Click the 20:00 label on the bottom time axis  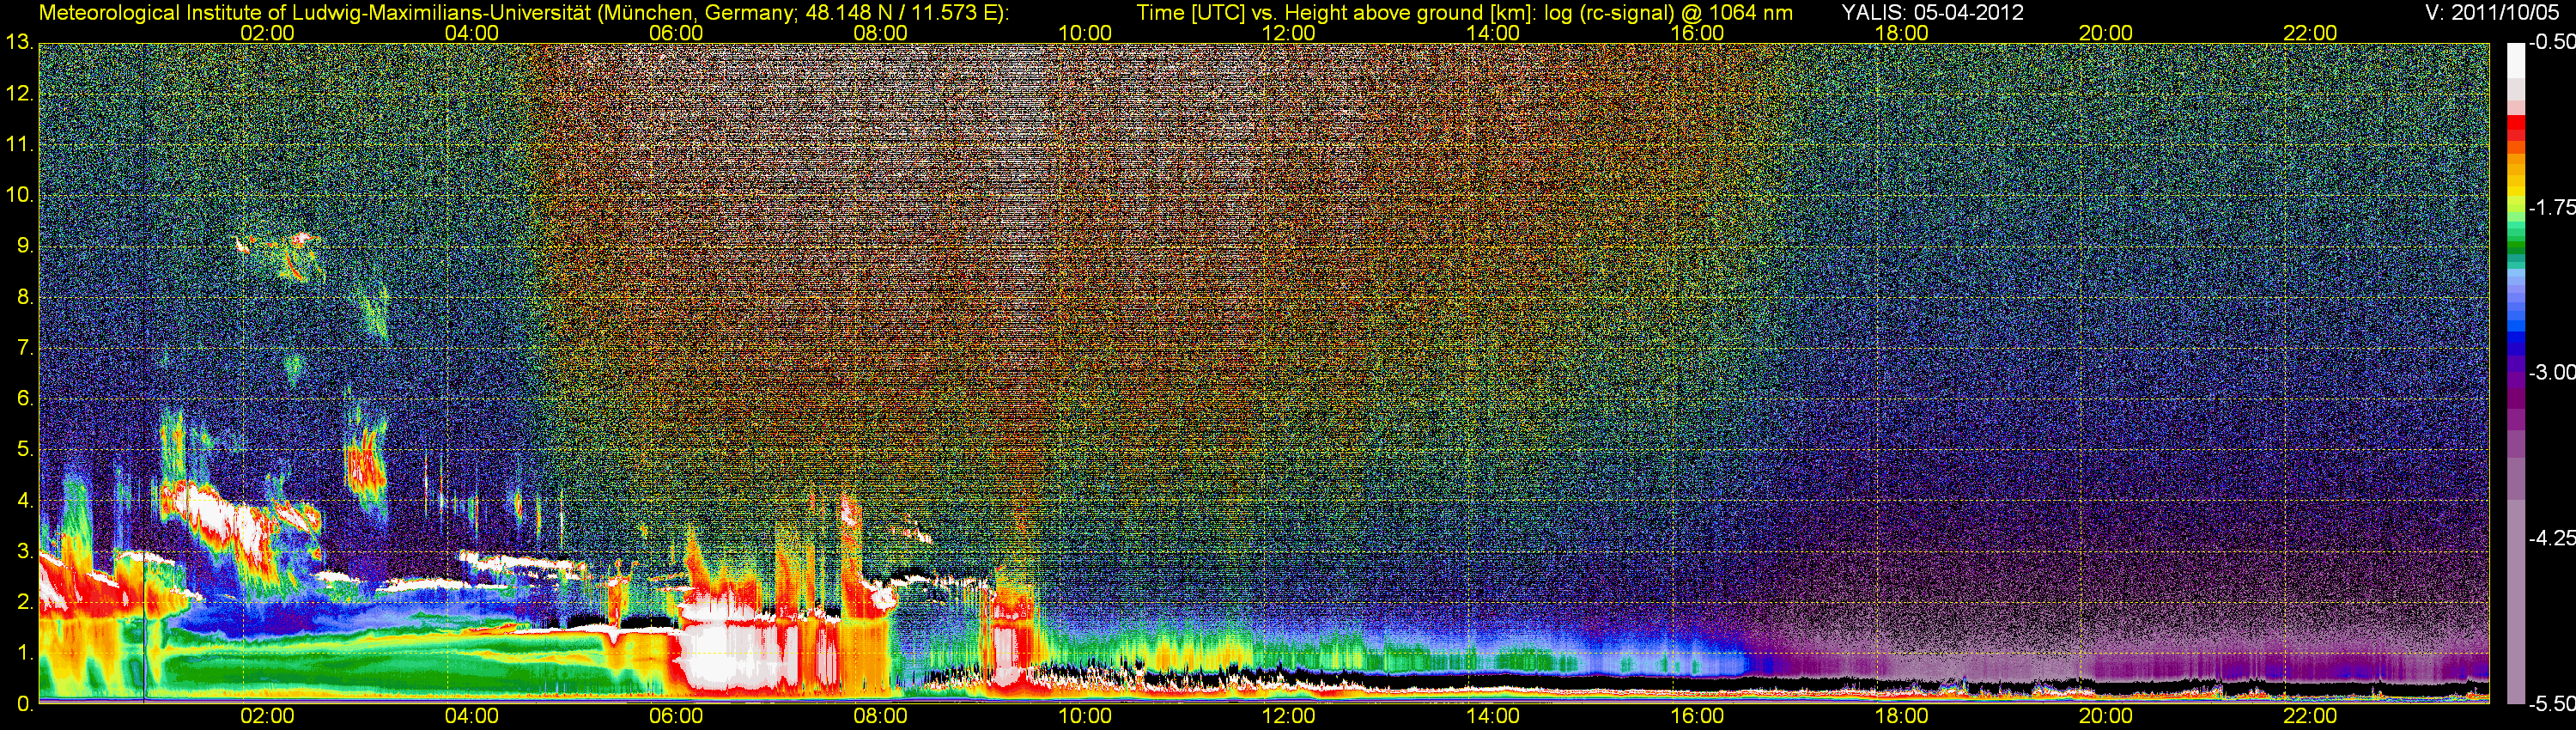2106,716
